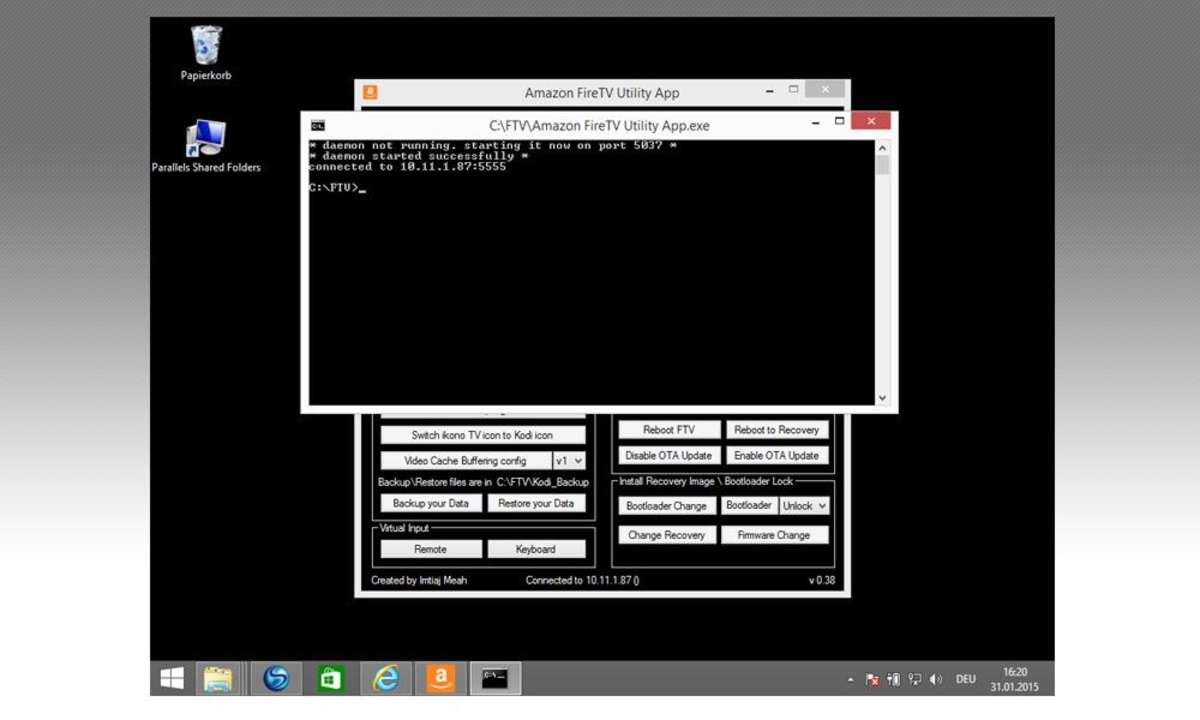
Task: Show hidden tray icons arrow
Action: tap(851, 680)
